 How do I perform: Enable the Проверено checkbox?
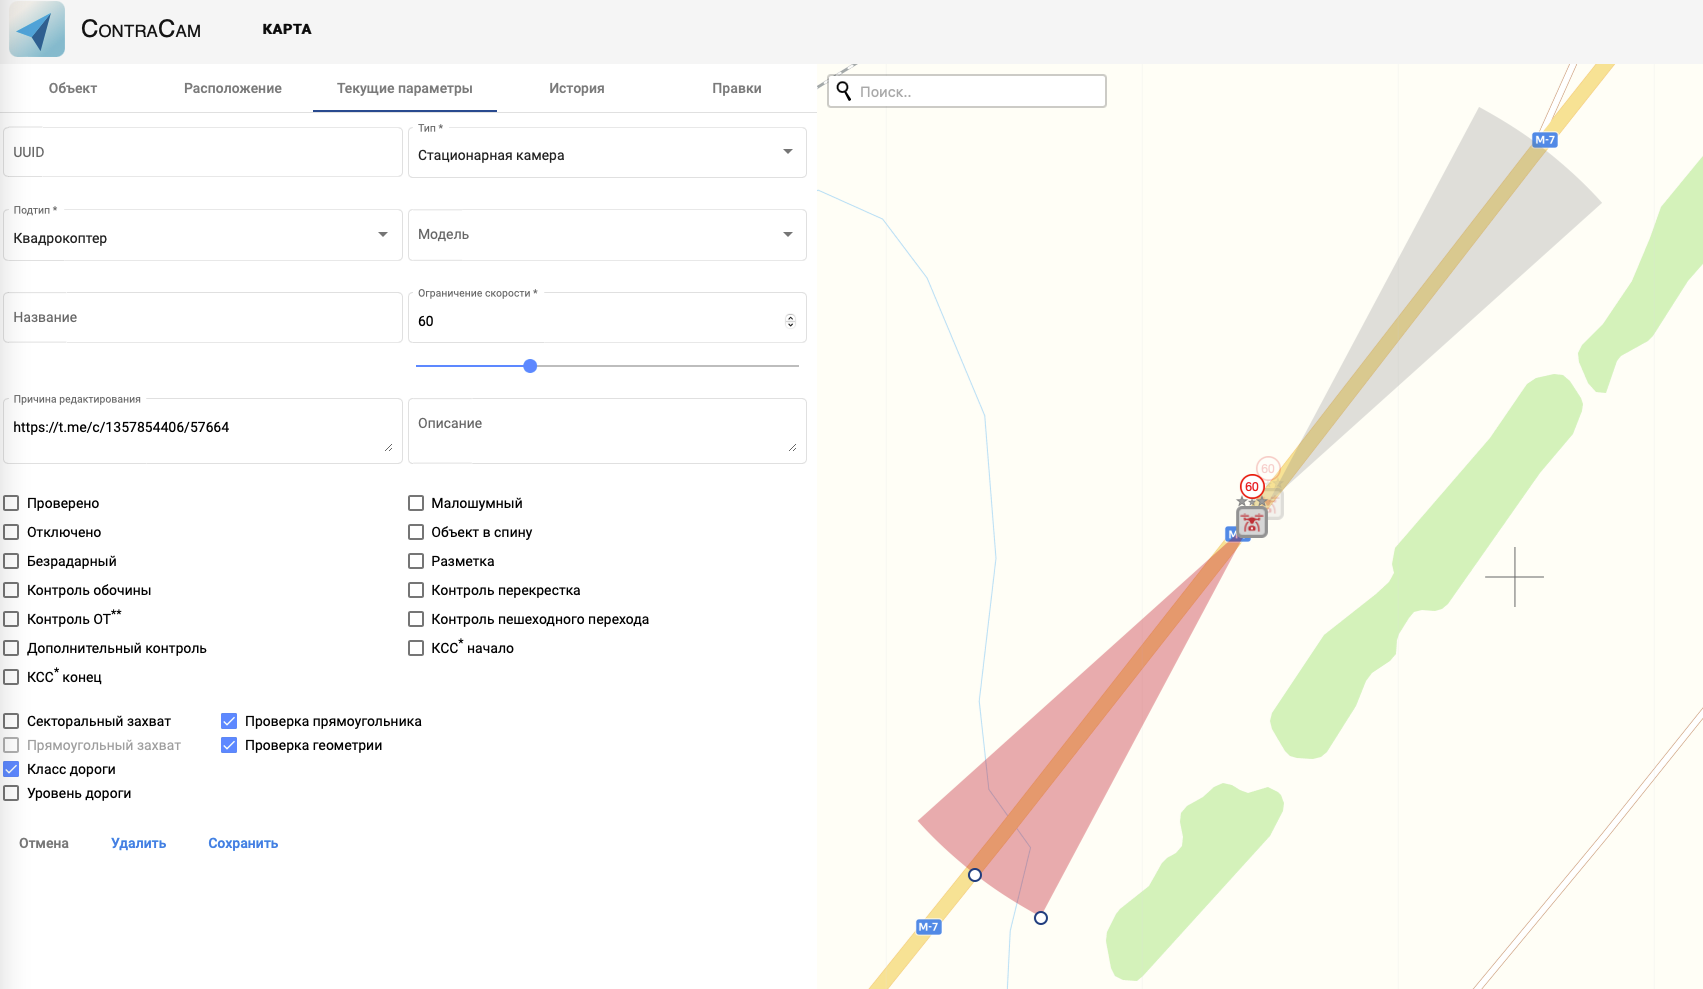pyautogui.click(x=12, y=503)
